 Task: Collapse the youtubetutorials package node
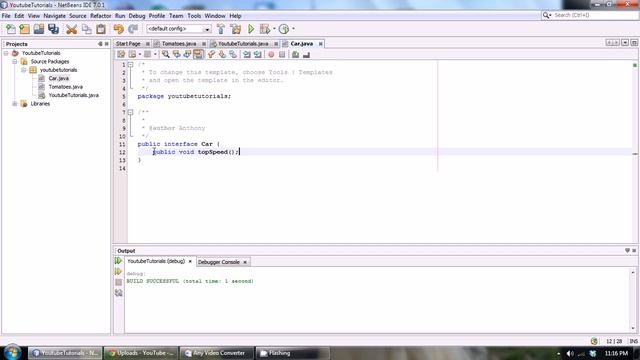pyautogui.click(x=24, y=70)
